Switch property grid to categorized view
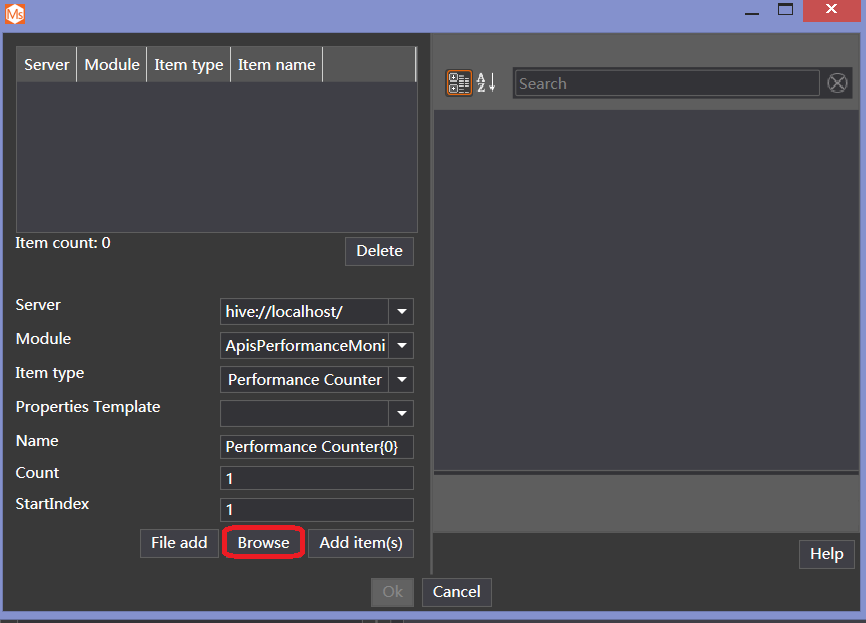The height and width of the screenshot is (623, 866). [459, 83]
